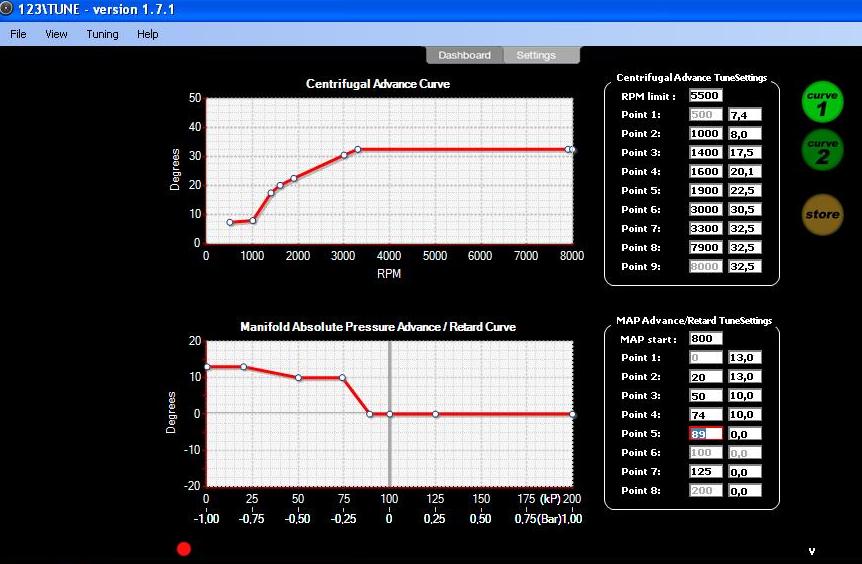Switch to the Dashboard tab
The image size is (862, 564).
coord(464,55)
